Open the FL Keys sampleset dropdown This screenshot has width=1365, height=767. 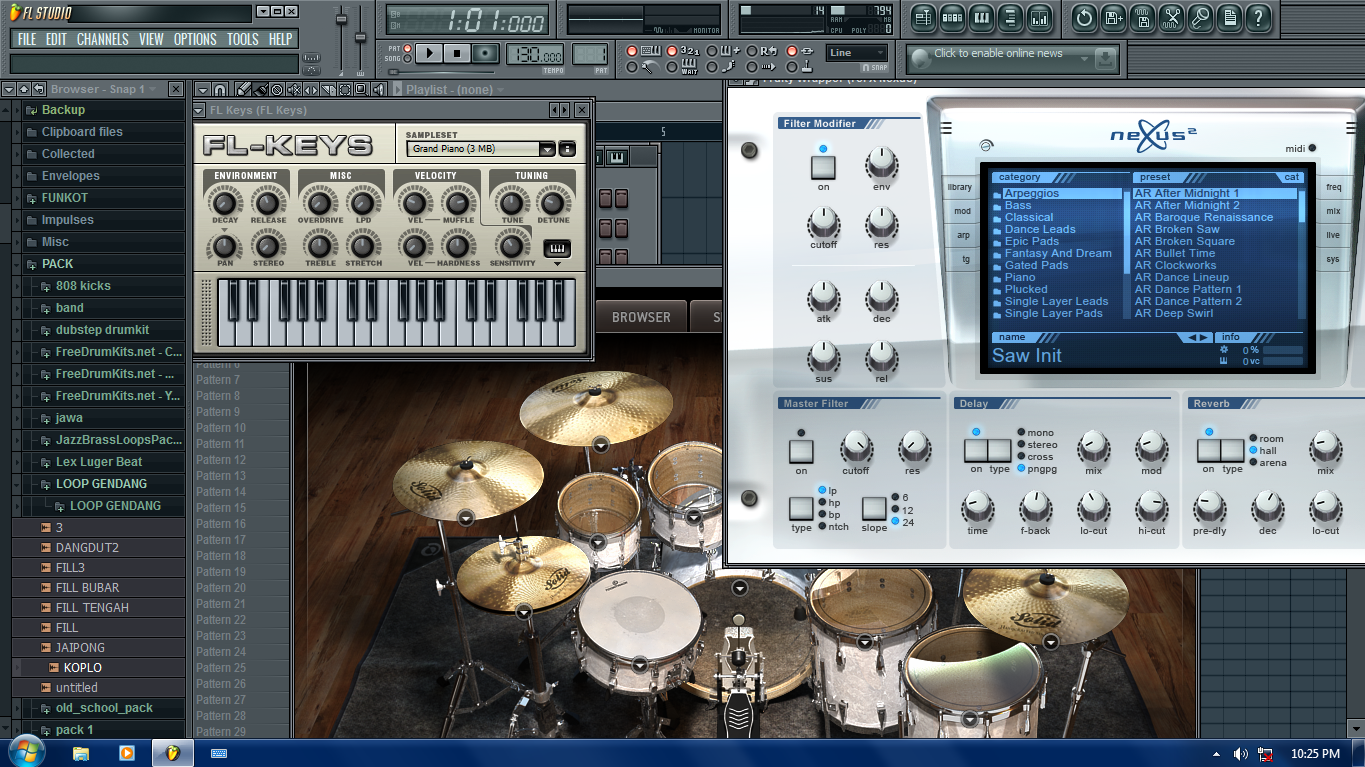click(x=547, y=149)
